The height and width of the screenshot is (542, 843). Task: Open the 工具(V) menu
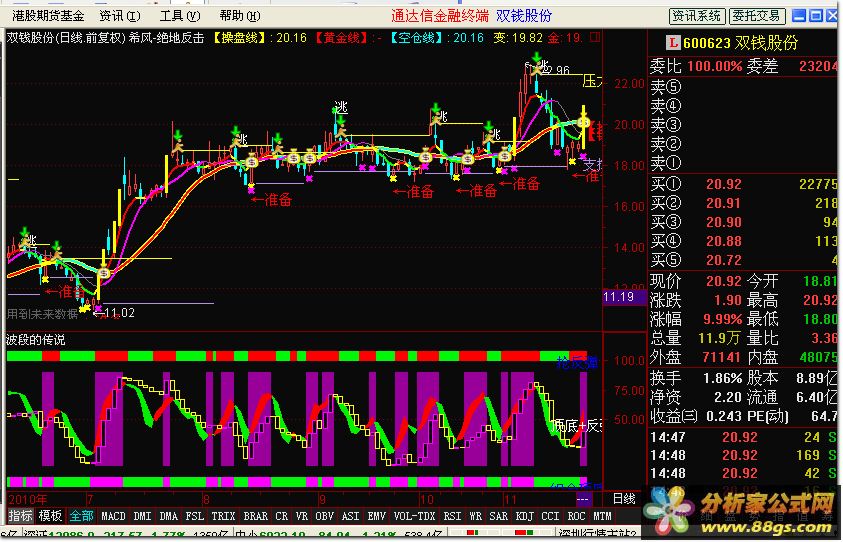[180, 16]
